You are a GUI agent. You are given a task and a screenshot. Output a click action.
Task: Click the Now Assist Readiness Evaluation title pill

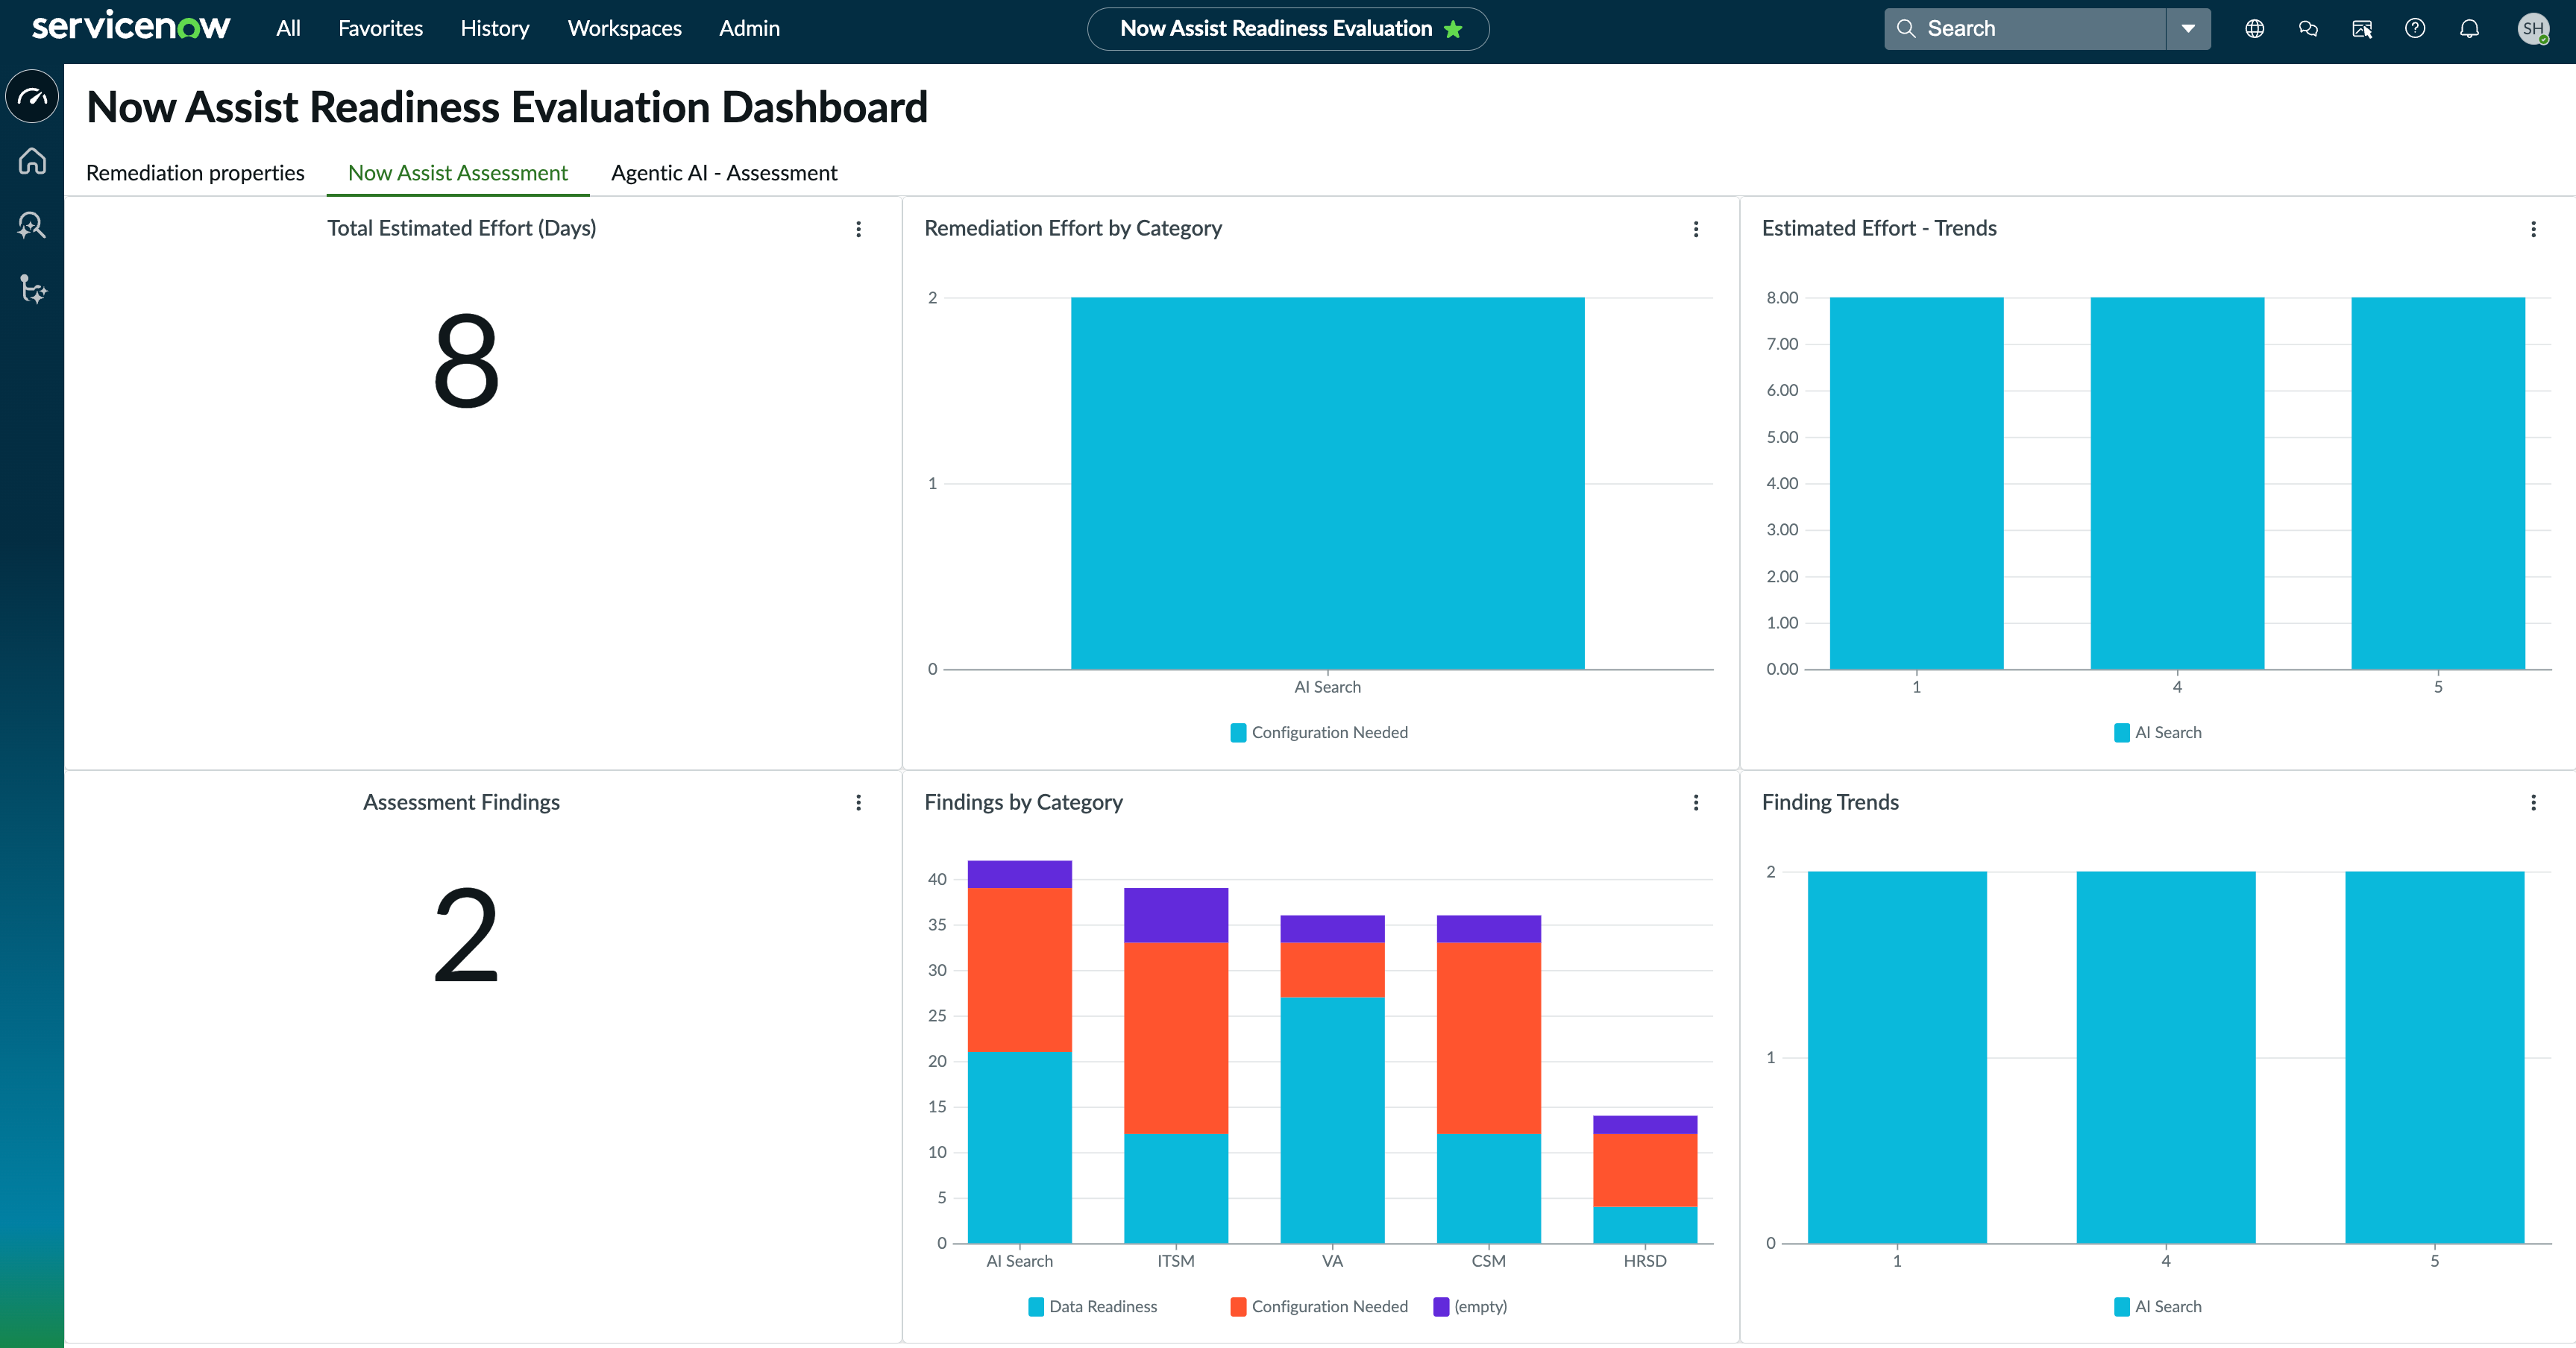[x=1288, y=28]
